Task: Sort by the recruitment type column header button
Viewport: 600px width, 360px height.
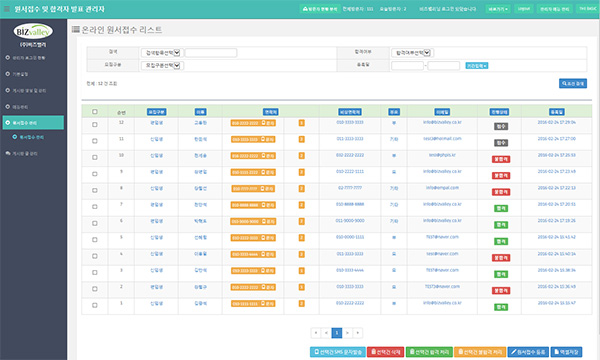Action: pyautogui.click(x=157, y=112)
